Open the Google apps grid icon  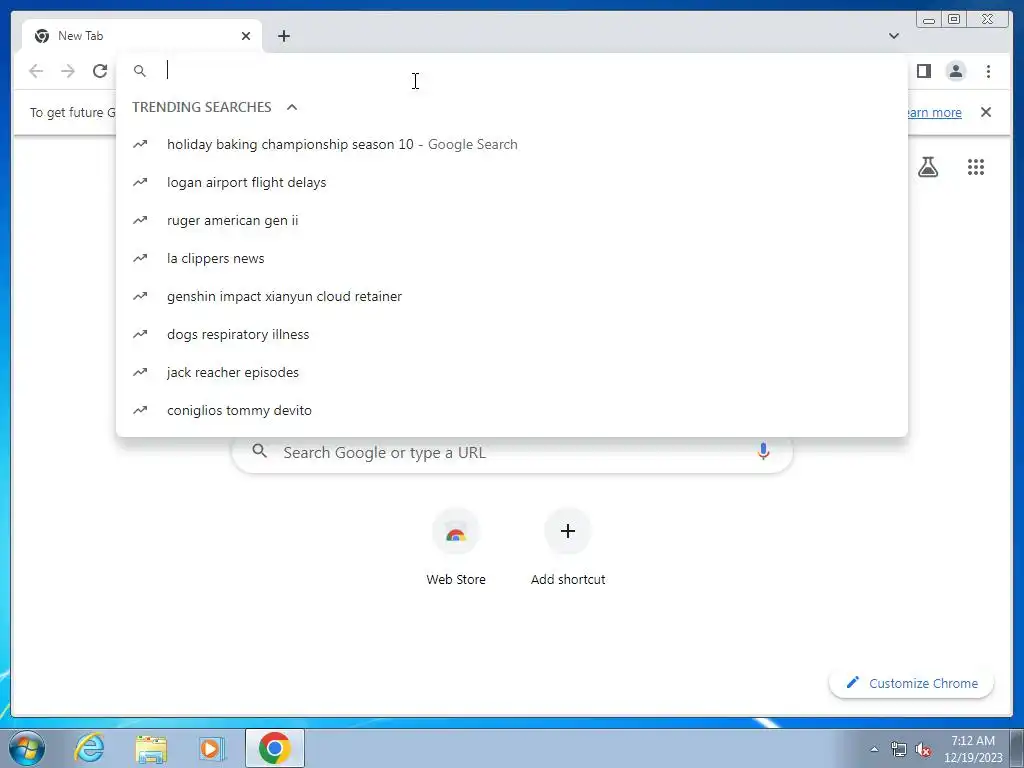(976, 167)
